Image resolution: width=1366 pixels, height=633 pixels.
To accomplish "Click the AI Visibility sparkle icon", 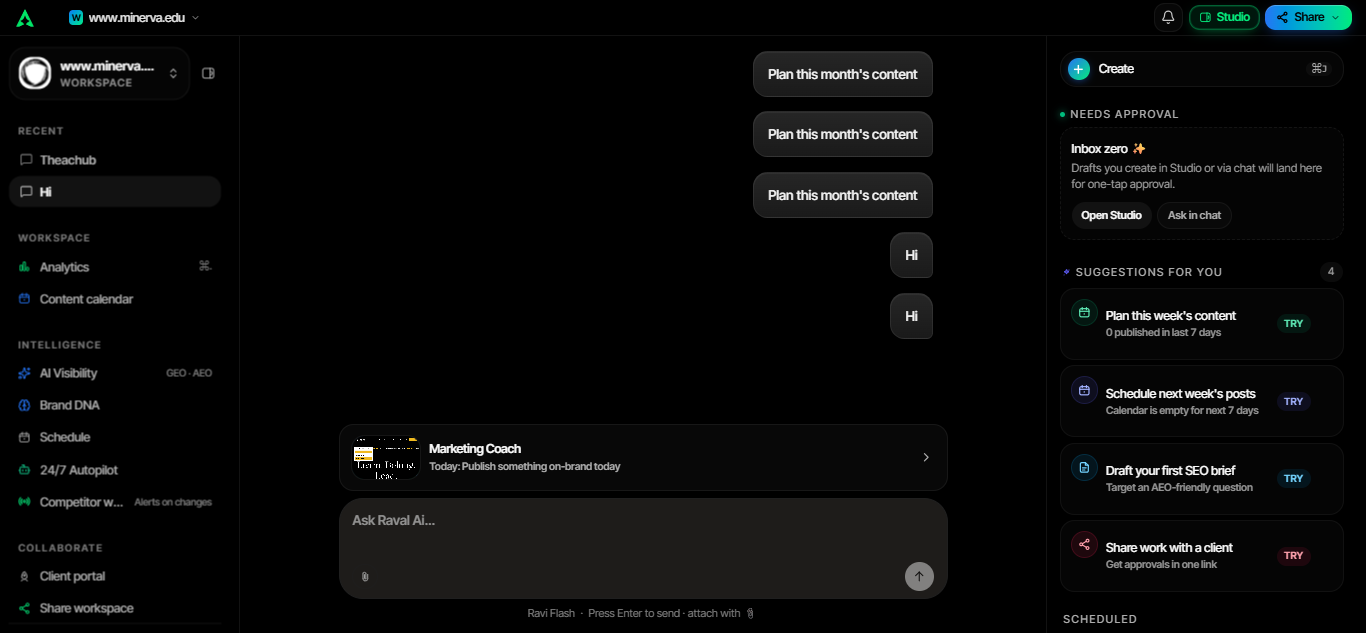I will coord(25,373).
